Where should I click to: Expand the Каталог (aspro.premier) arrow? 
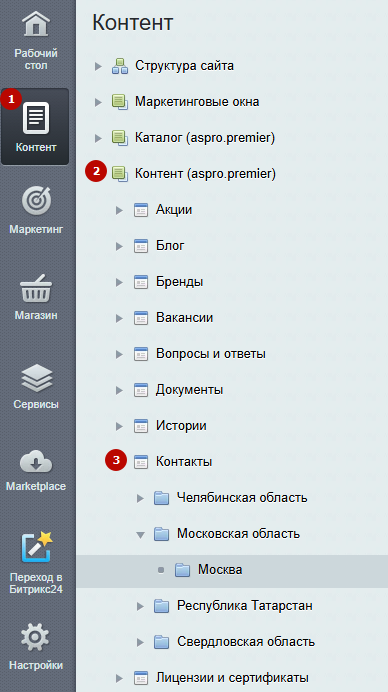click(x=98, y=139)
